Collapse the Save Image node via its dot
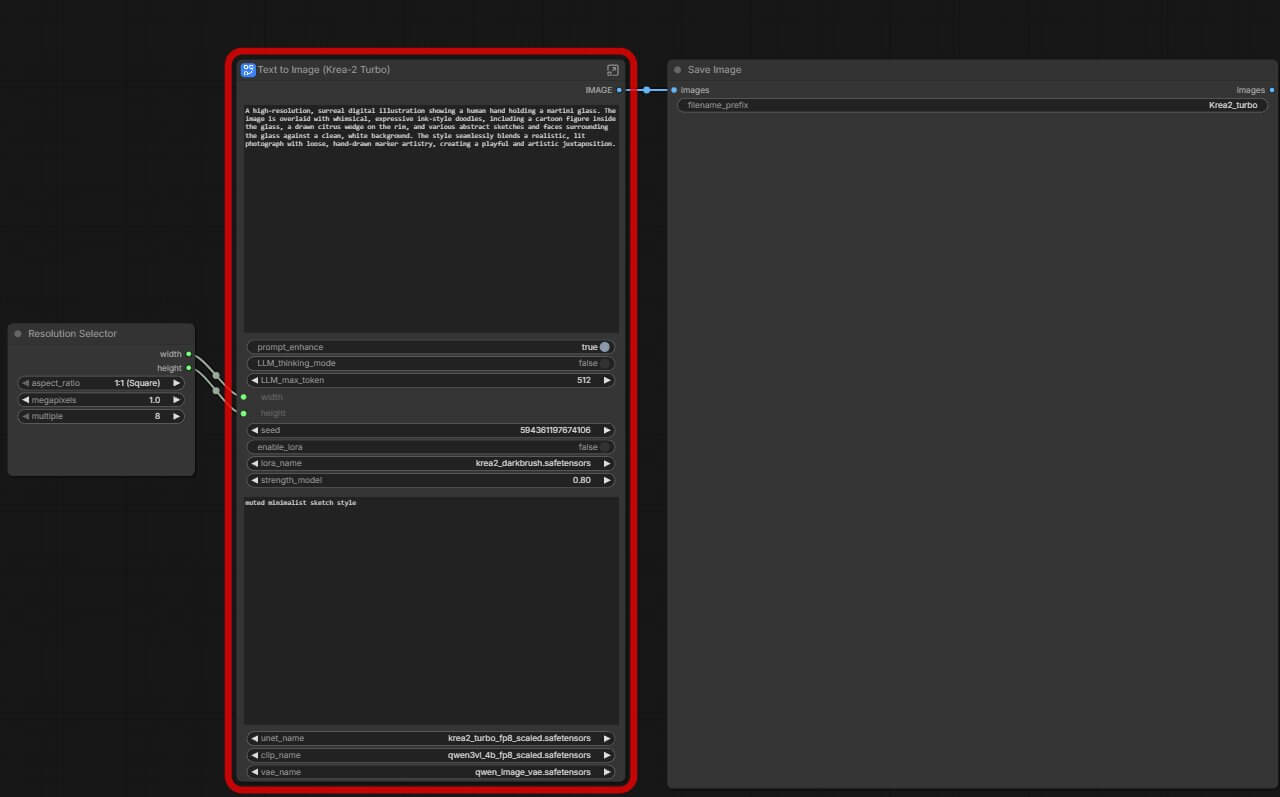The image size is (1280, 797). coord(678,70)
